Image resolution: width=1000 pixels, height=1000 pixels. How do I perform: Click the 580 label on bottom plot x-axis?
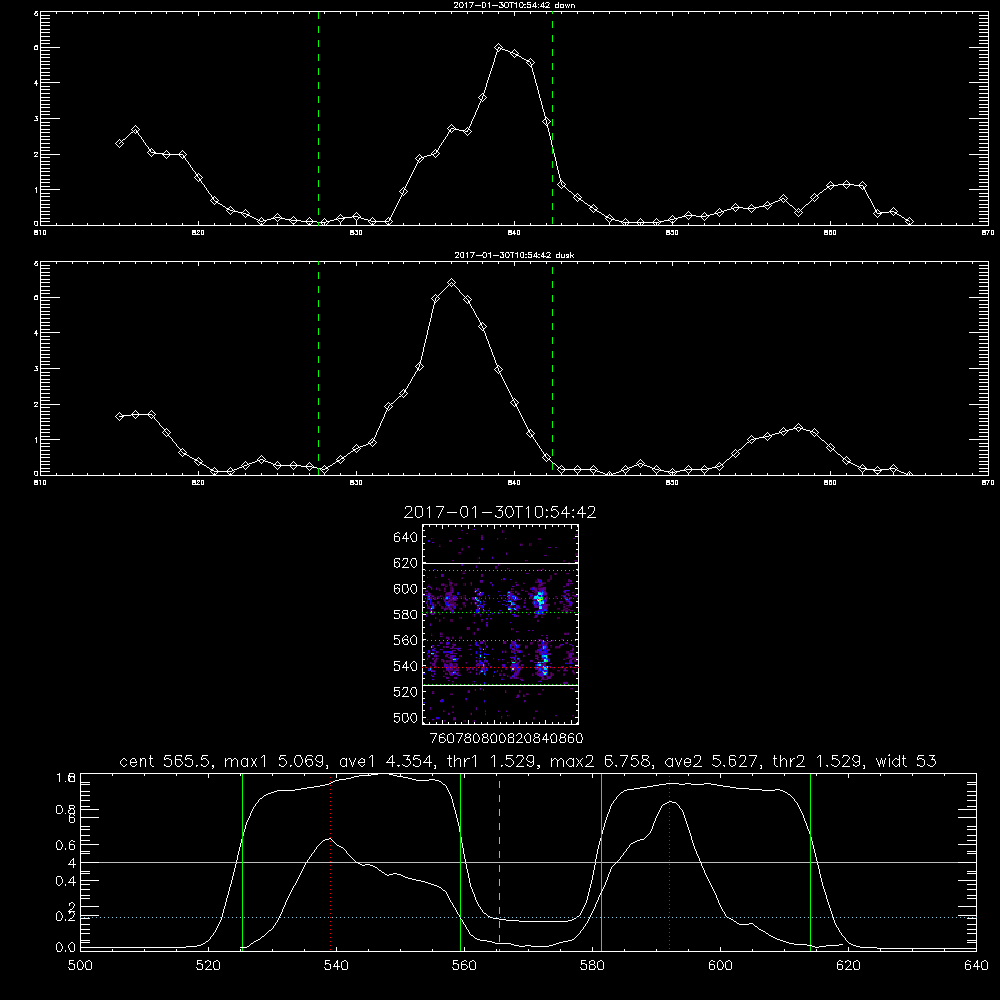(x=592, y=966)
